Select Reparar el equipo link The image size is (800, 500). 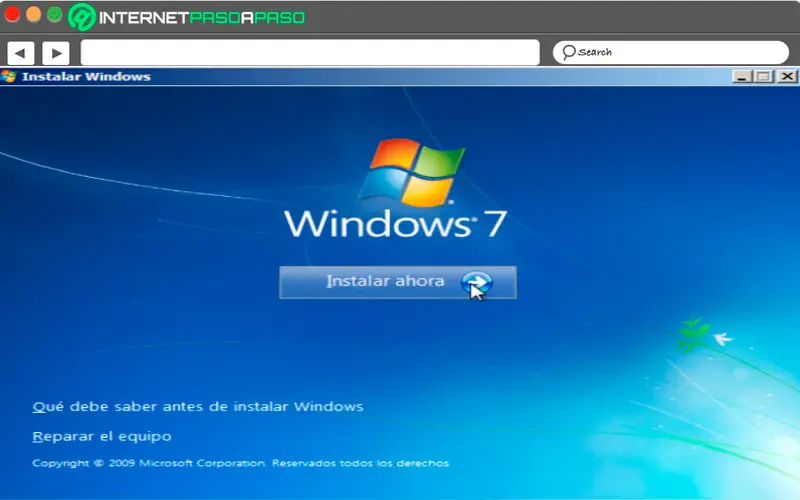pyautogui.click(x=102, y=437)
